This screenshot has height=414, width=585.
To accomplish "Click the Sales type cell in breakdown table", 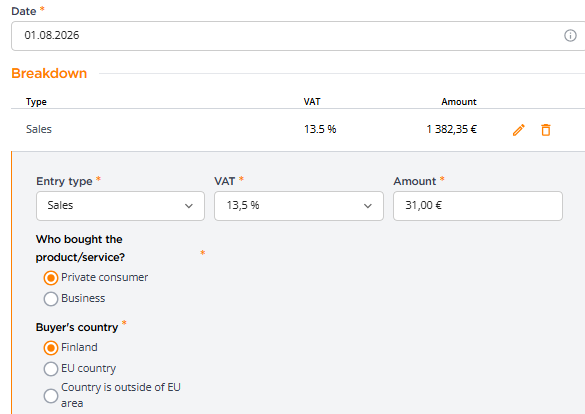I will (39, 129).
